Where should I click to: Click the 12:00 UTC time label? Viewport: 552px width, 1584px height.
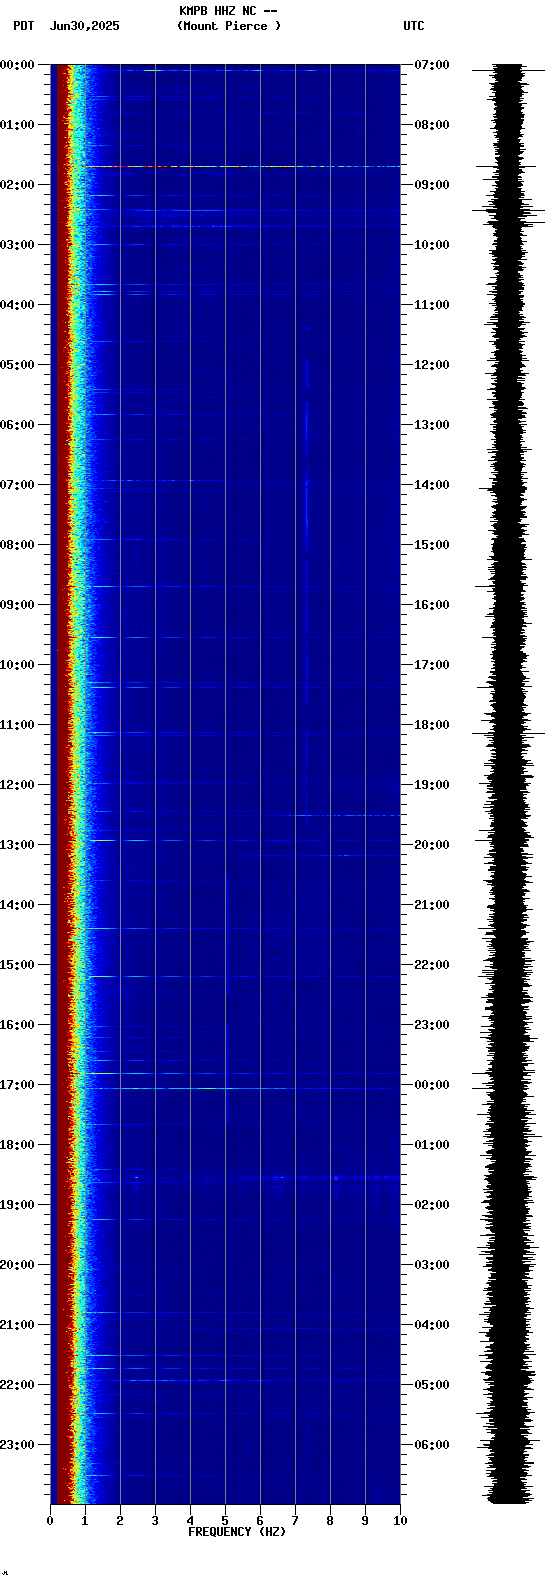(x=432, y=365)
